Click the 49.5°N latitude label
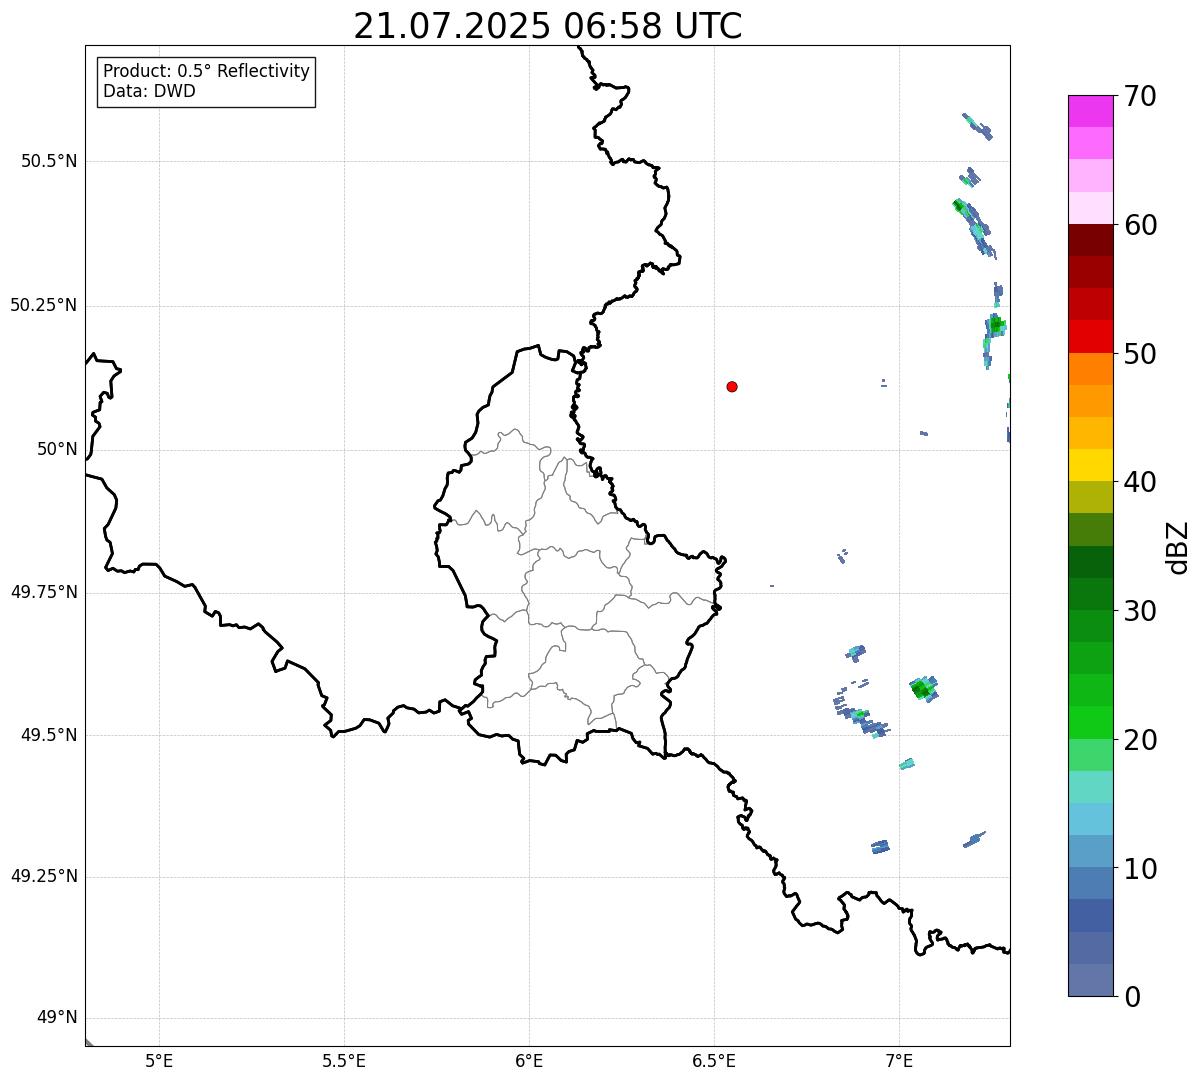The height and width of the screenshot is (1081, 1202). tap(49, 735)
